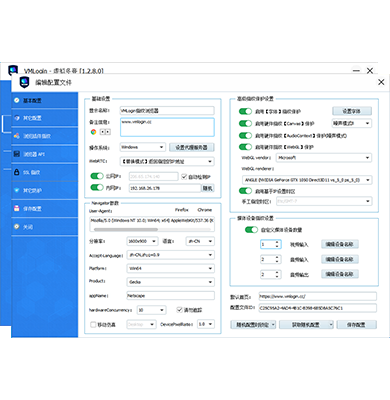Click the 关闭 sidebar icon
This screenshot has width=390, height=400.
pyautogui.click(x=17, y=227)
